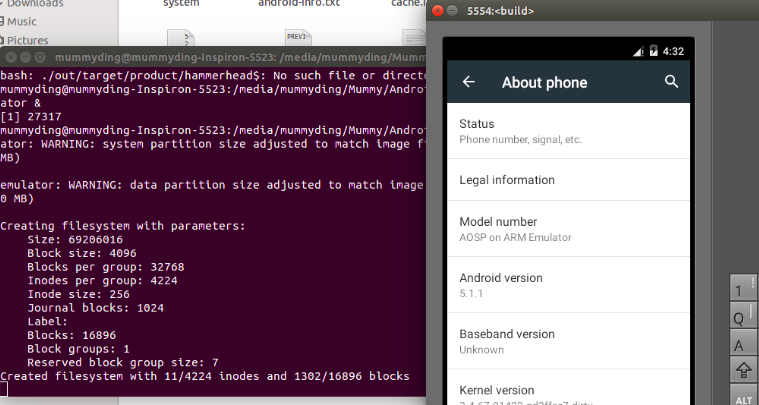This screenshot has width=759, height=405.
Task: Open the Status phone number entry
Action: pyautogui.click(x=568, y=131)
